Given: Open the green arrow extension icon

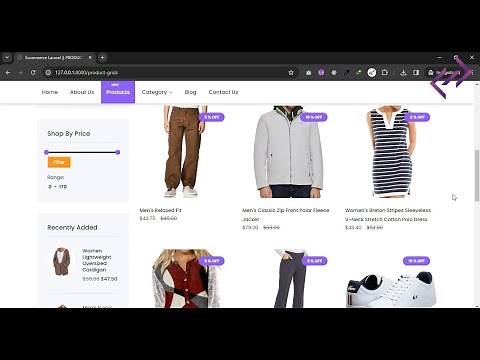Looking at the screenshot, I should 359,72.
